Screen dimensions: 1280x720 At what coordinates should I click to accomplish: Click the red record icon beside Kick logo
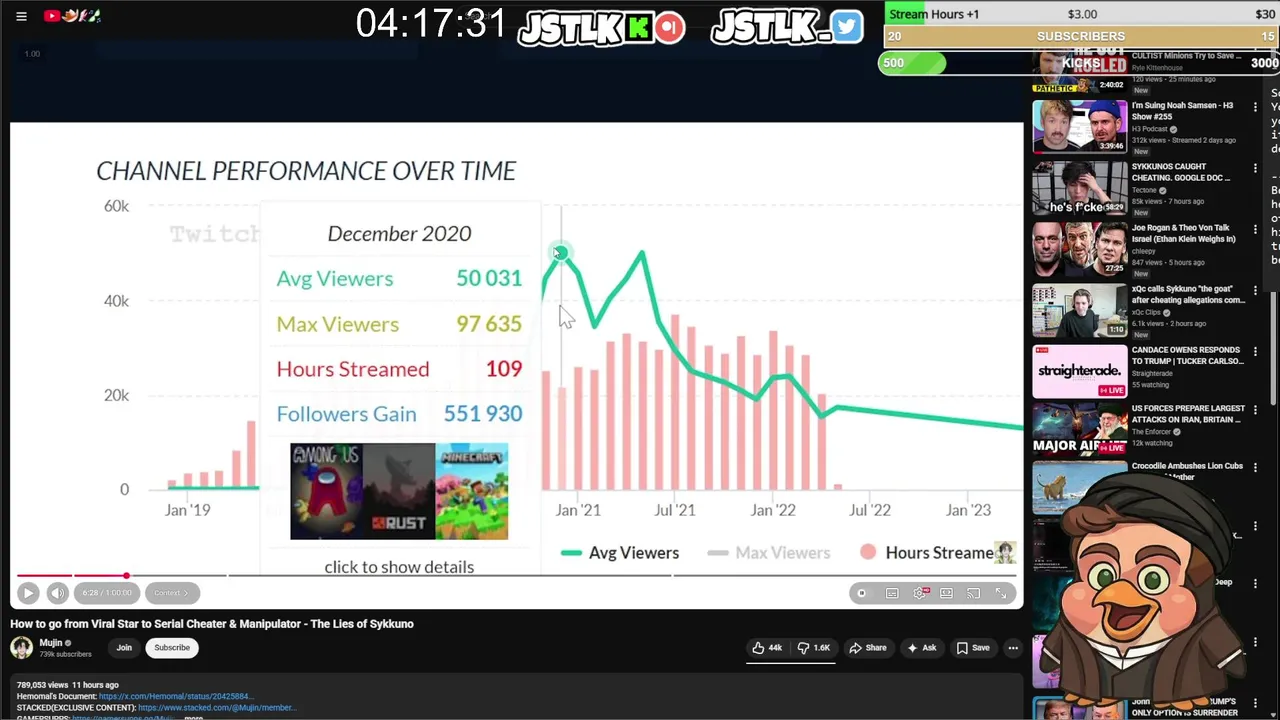670,28
